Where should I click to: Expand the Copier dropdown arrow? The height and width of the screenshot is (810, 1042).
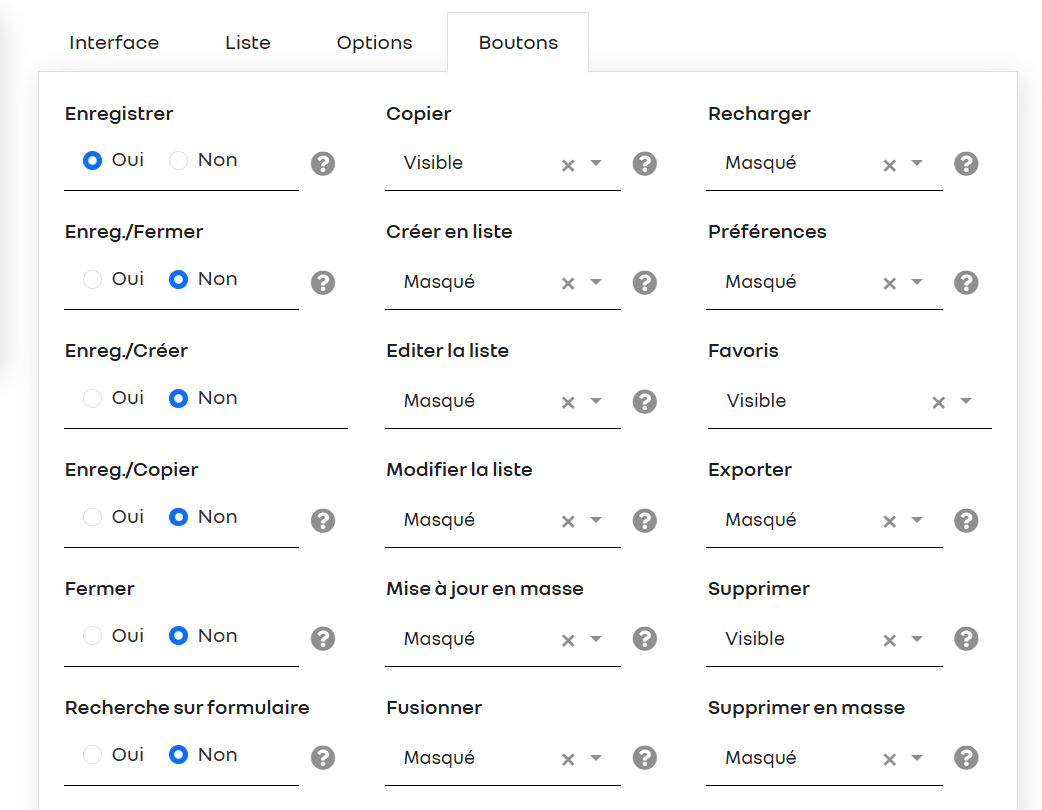pyautogui.click(x=596, y=163)
